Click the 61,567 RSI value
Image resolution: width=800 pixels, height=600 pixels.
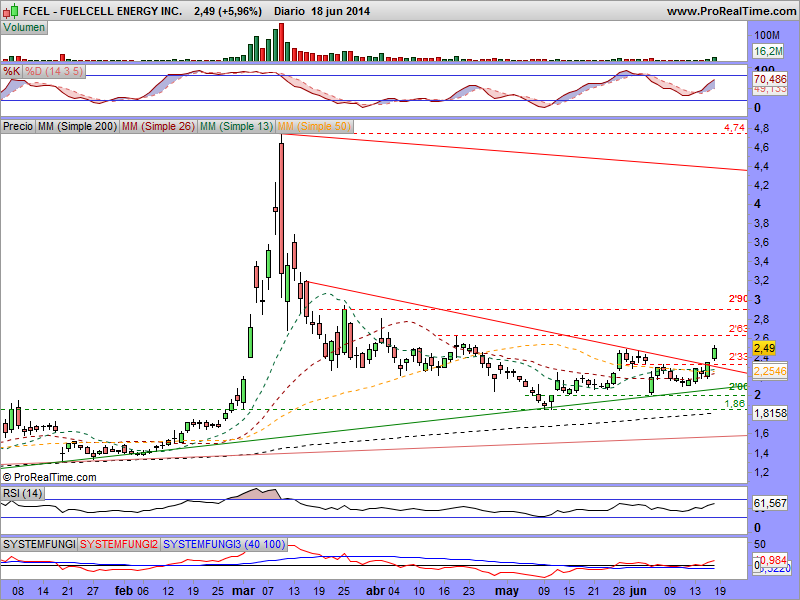[x=770, y=504]
